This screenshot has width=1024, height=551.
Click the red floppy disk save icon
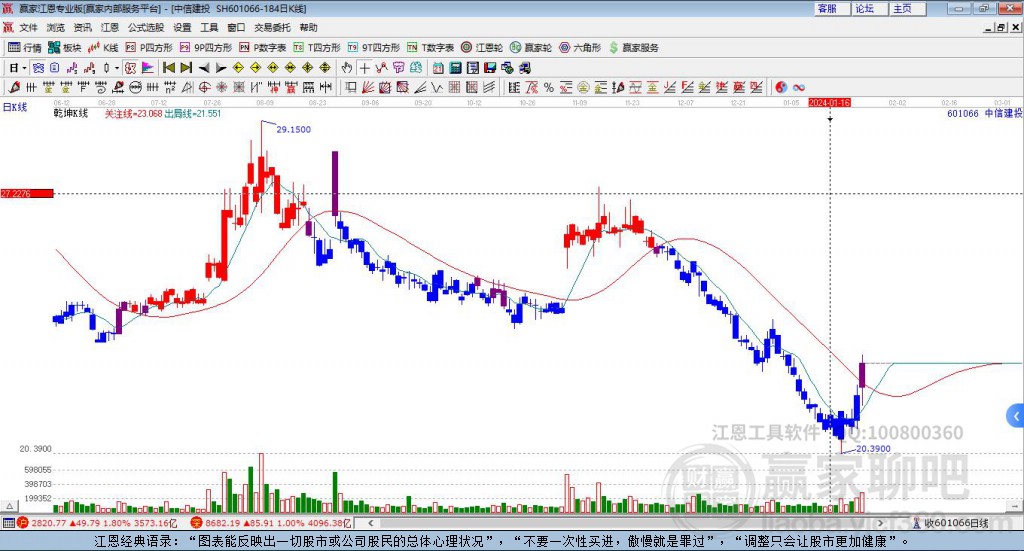[x=490, y=68]
